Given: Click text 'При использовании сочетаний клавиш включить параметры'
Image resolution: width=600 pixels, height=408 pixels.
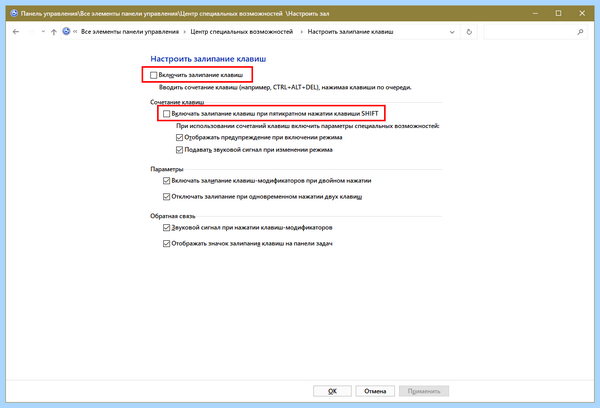Looking at the screenshot, I should pos(308,126).
